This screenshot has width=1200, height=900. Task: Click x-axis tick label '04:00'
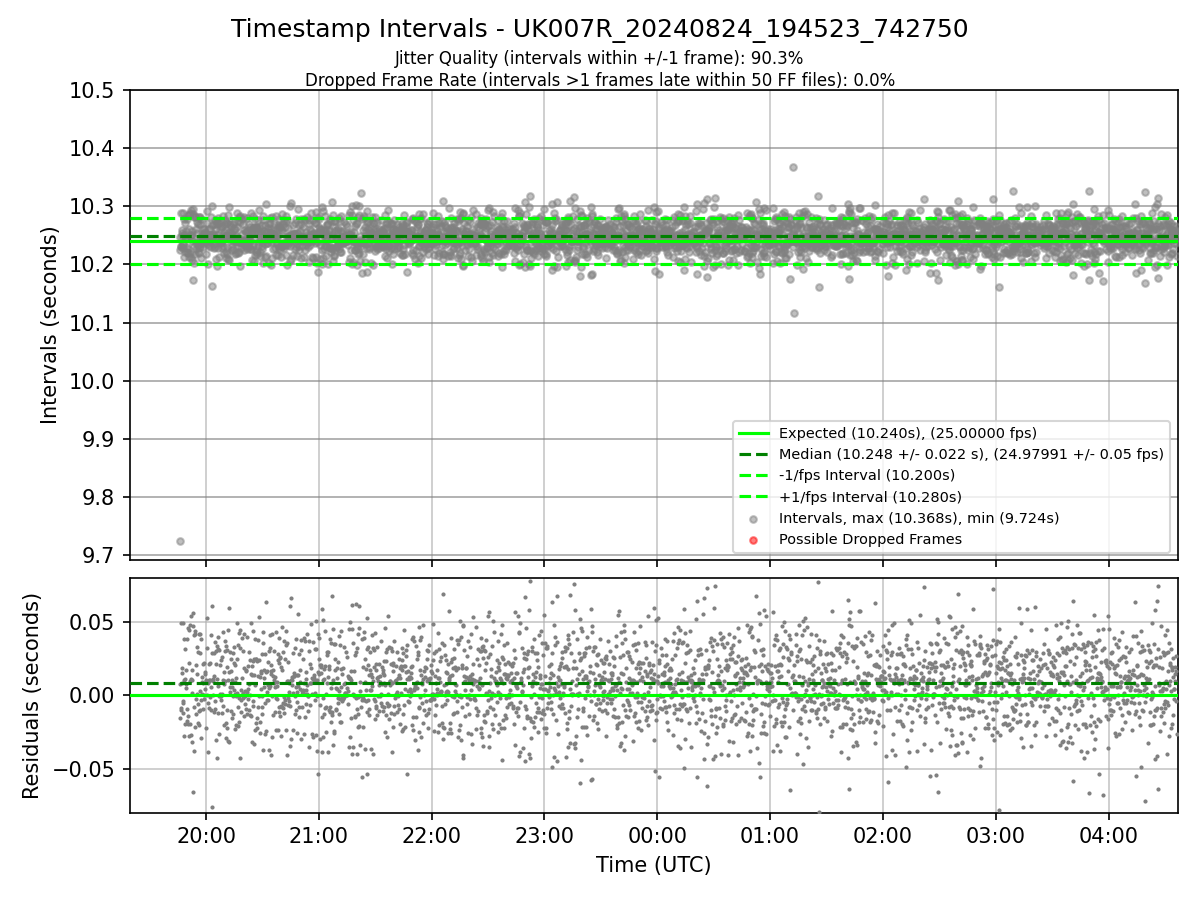point(1109,835)
